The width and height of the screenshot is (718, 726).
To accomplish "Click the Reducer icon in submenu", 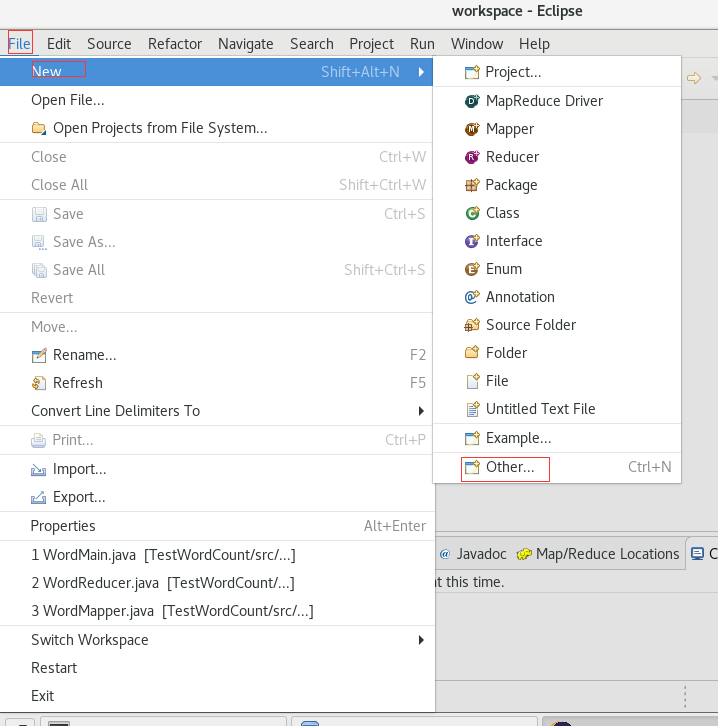I will coord(472,157).
